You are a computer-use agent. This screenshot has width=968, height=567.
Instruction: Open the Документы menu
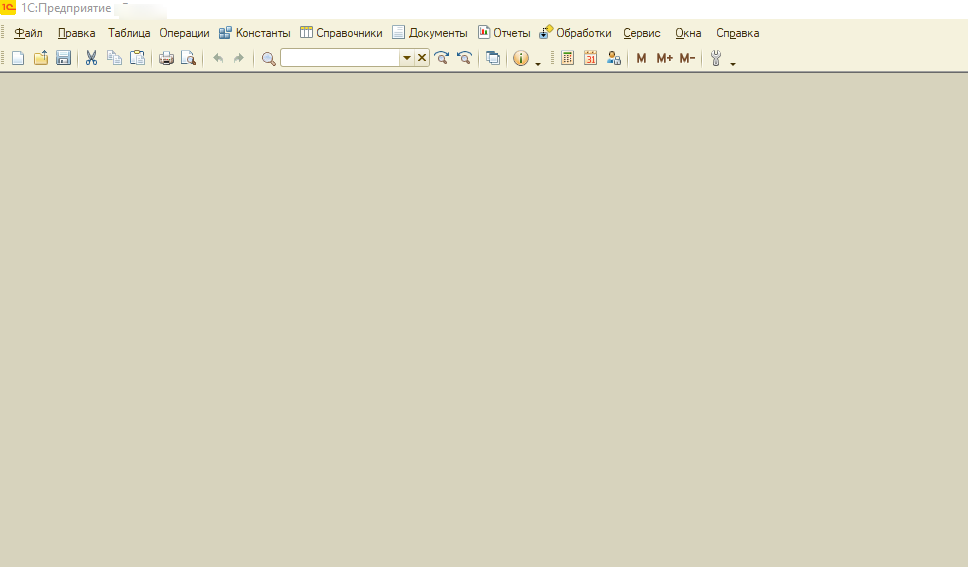(x=430, y=33)
